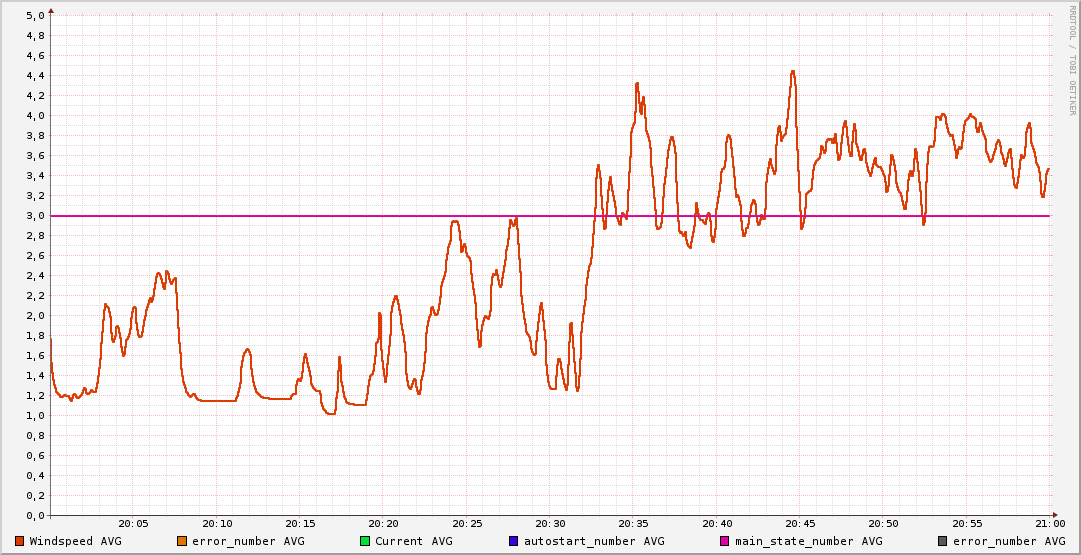Select the Current AVG legend label
The height and width of the screenshot is (555, 1081).
coord(413,541)
